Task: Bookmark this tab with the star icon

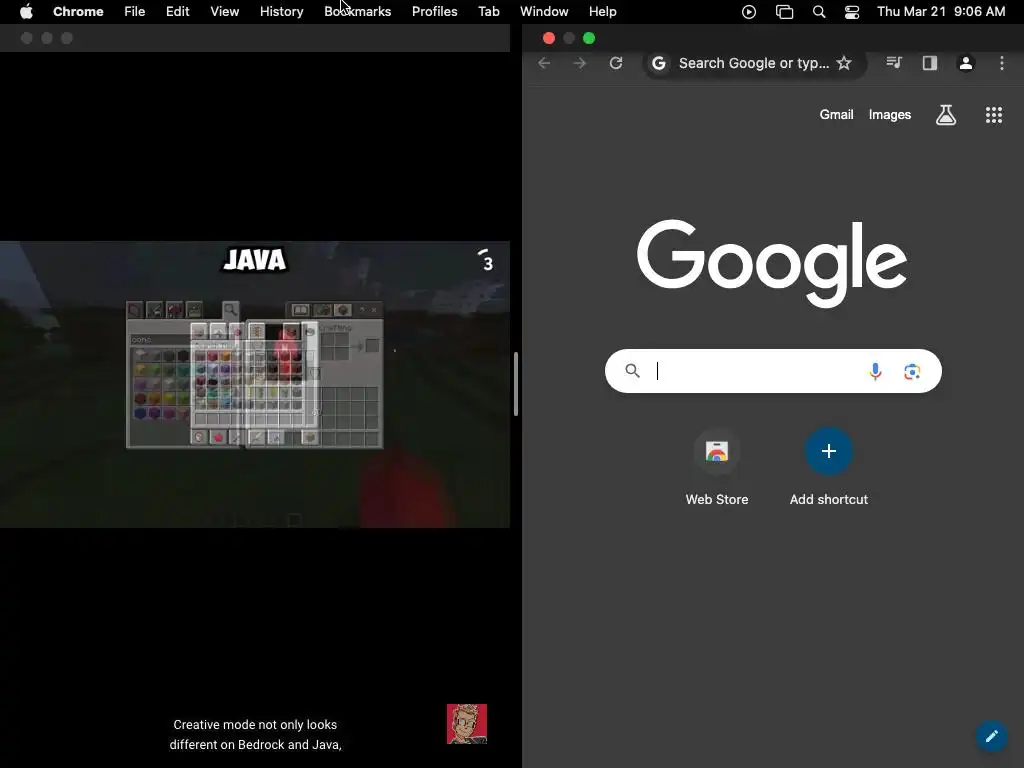Action: [x=844, y=63]
